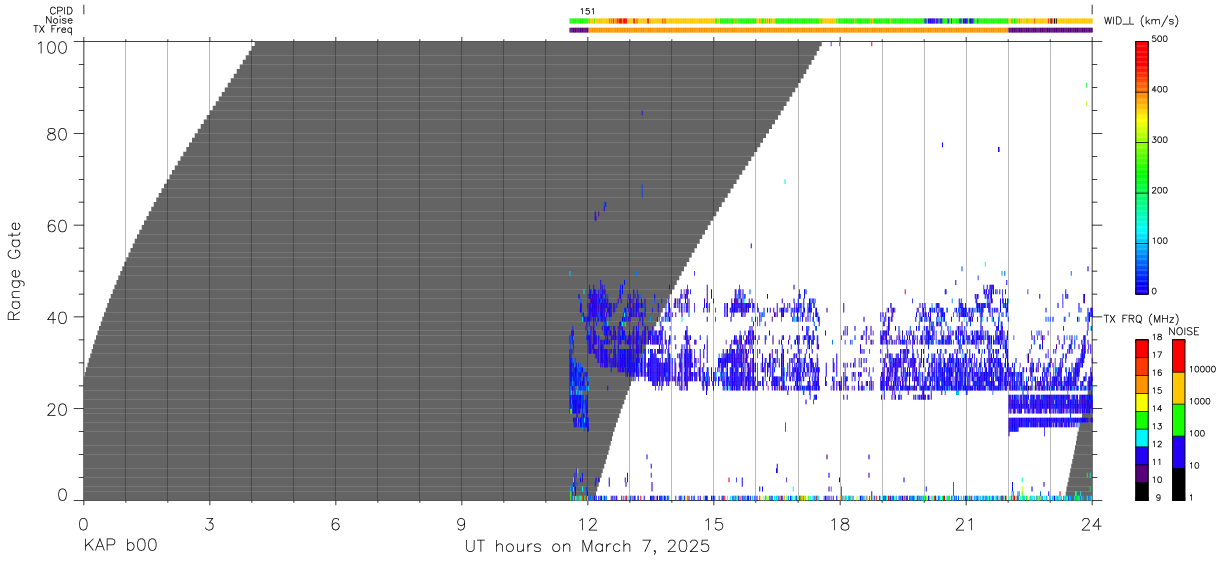Image resolution: width=1228 pixels, height=567 pixels.
Task: Click the cyan segment of TX FRQ bar
Action: point(1142,436)
